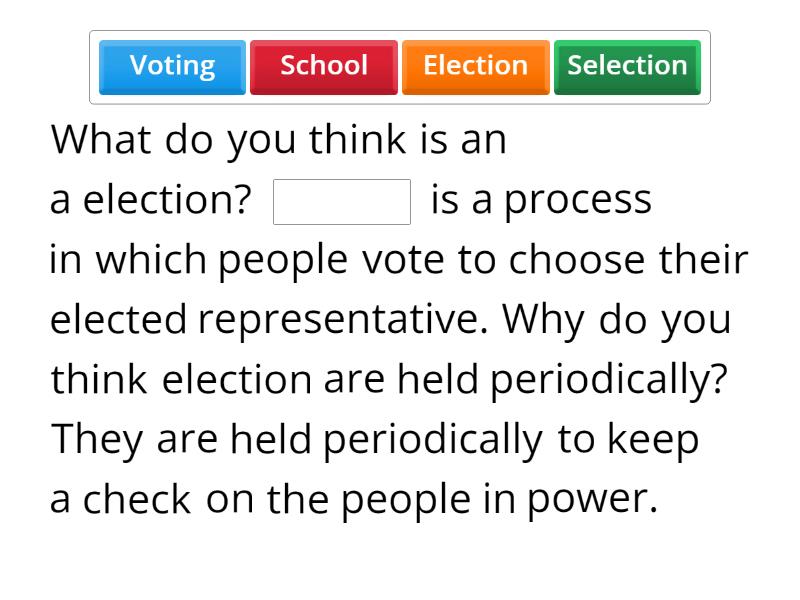Click the empty blank answer box
The image size is (800, 600).
(342, 202)
